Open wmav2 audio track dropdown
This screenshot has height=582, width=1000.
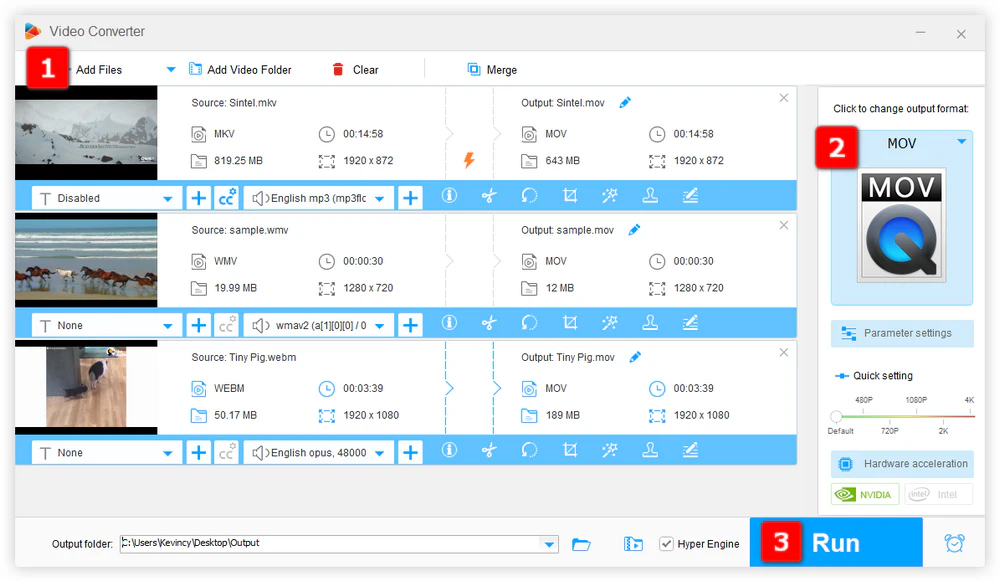tap(319, 326)
